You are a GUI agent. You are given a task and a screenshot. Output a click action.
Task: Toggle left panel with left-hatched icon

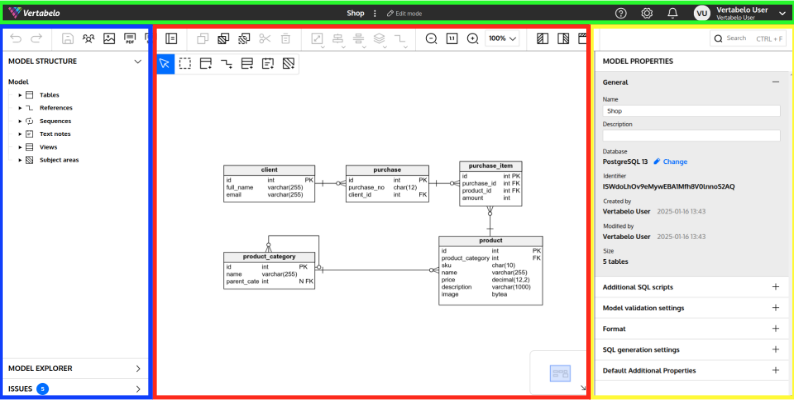click(542, 38)
